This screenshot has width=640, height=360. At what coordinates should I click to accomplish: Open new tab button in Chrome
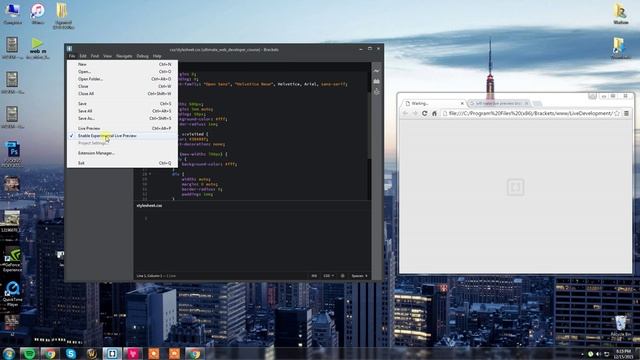[537, 104]
